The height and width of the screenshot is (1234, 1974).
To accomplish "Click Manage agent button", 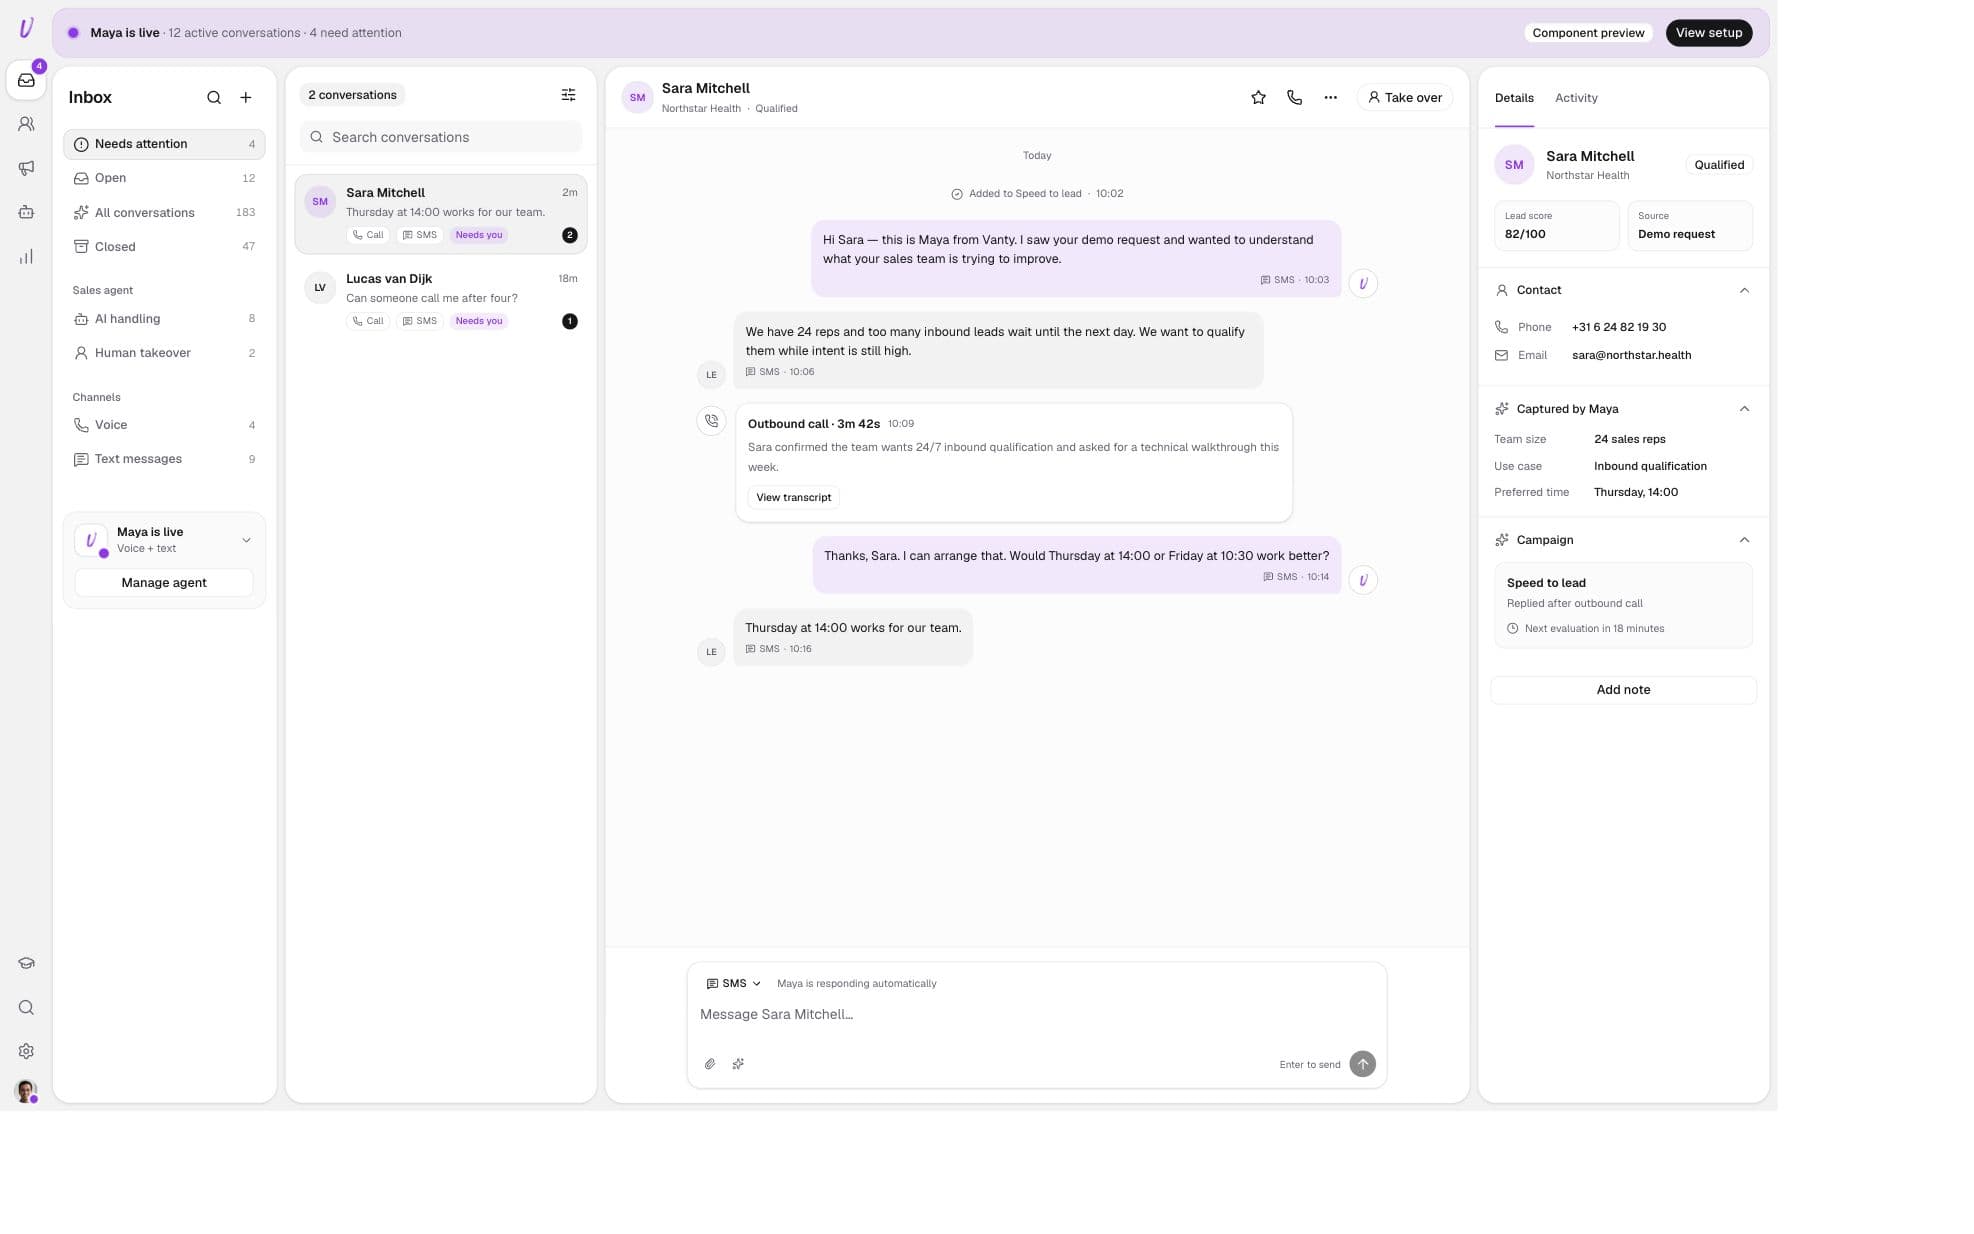I will click(x=164, y=583).
